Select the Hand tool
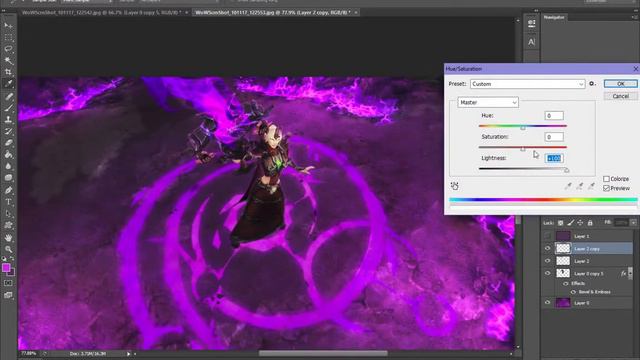 tap(8, 238)
